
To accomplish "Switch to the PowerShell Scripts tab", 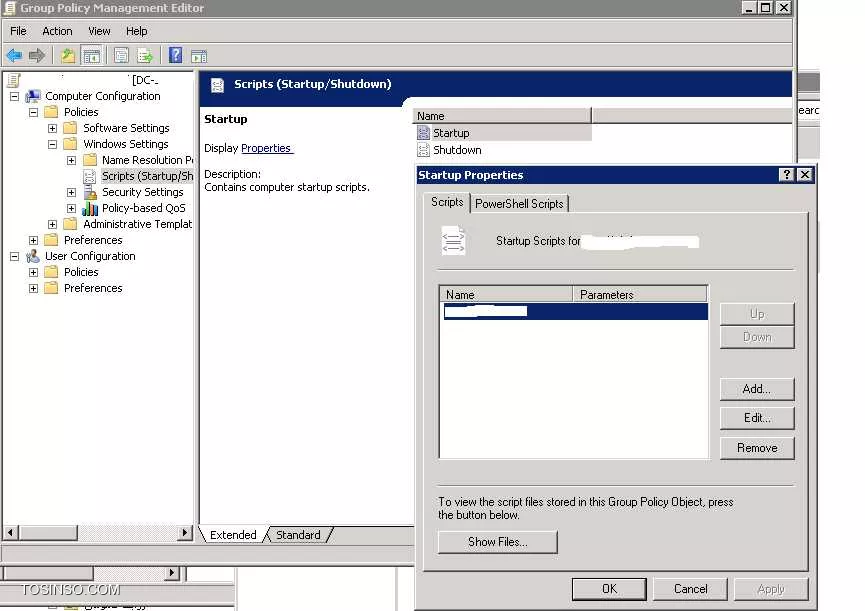I will [x=519, y=204].
